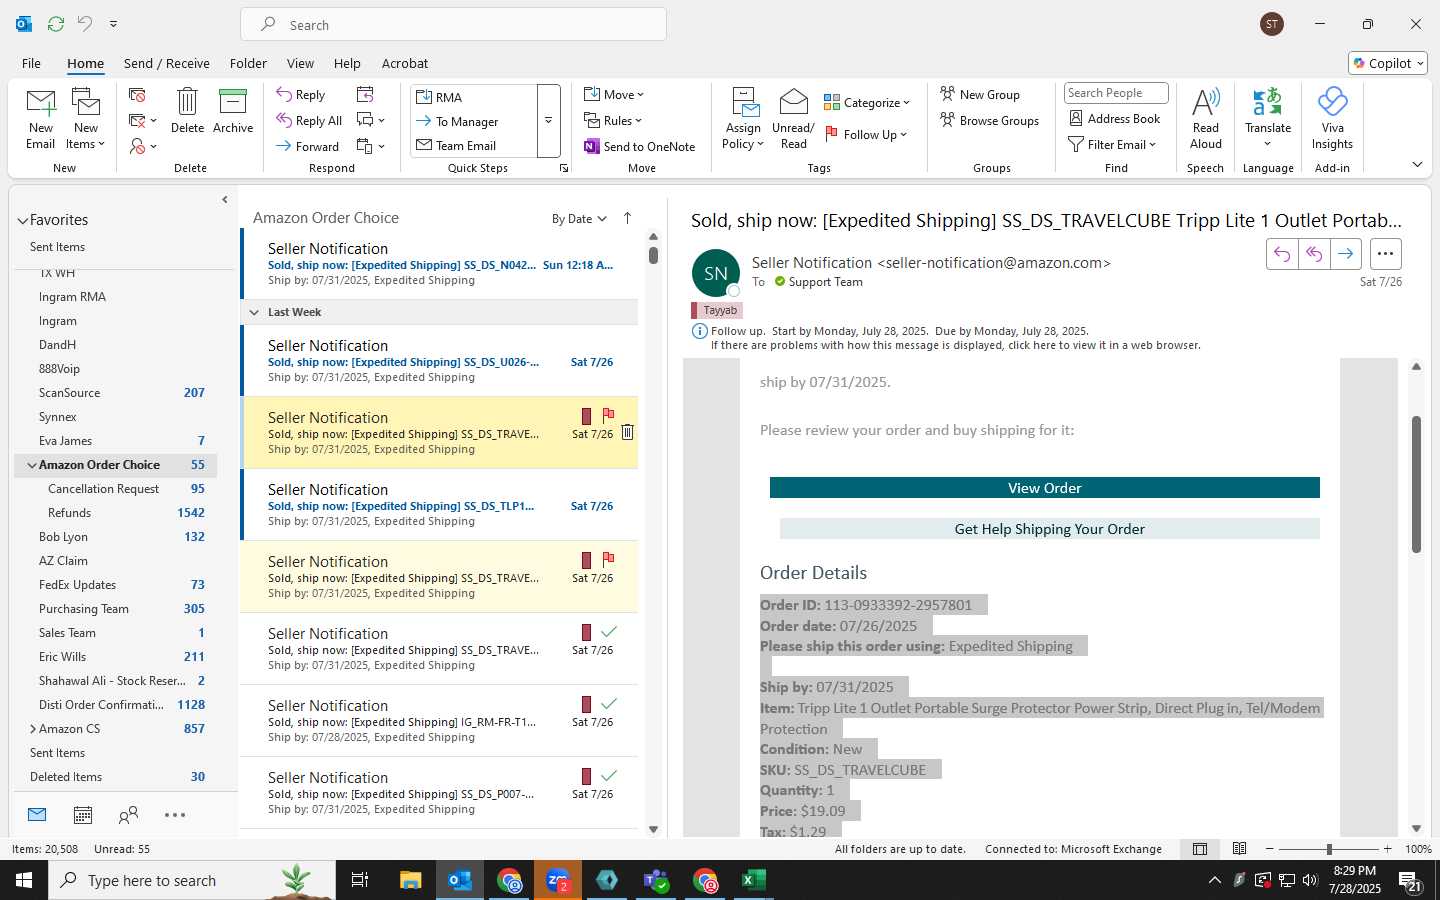The width and height of the screenshot is (1440, 900).
Task: Click New Group in Groups section
Action: (x=980, y=94)
